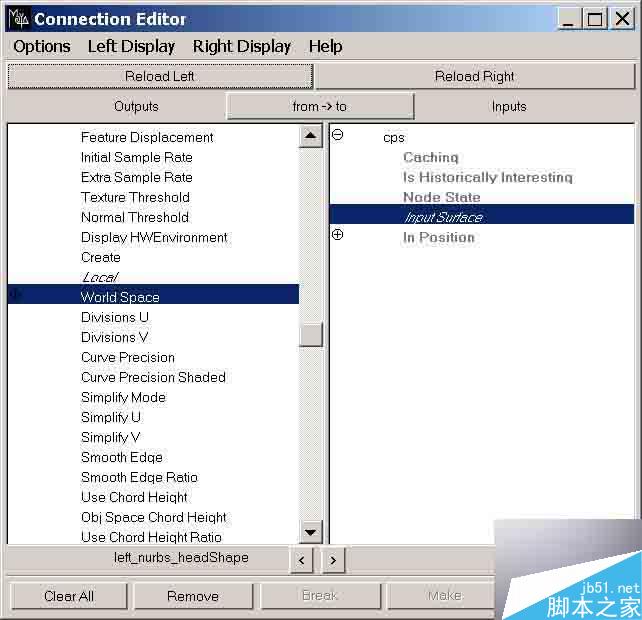Select the cps node in inputs
Screen dimensions: 642x620
tap(394, 138)
